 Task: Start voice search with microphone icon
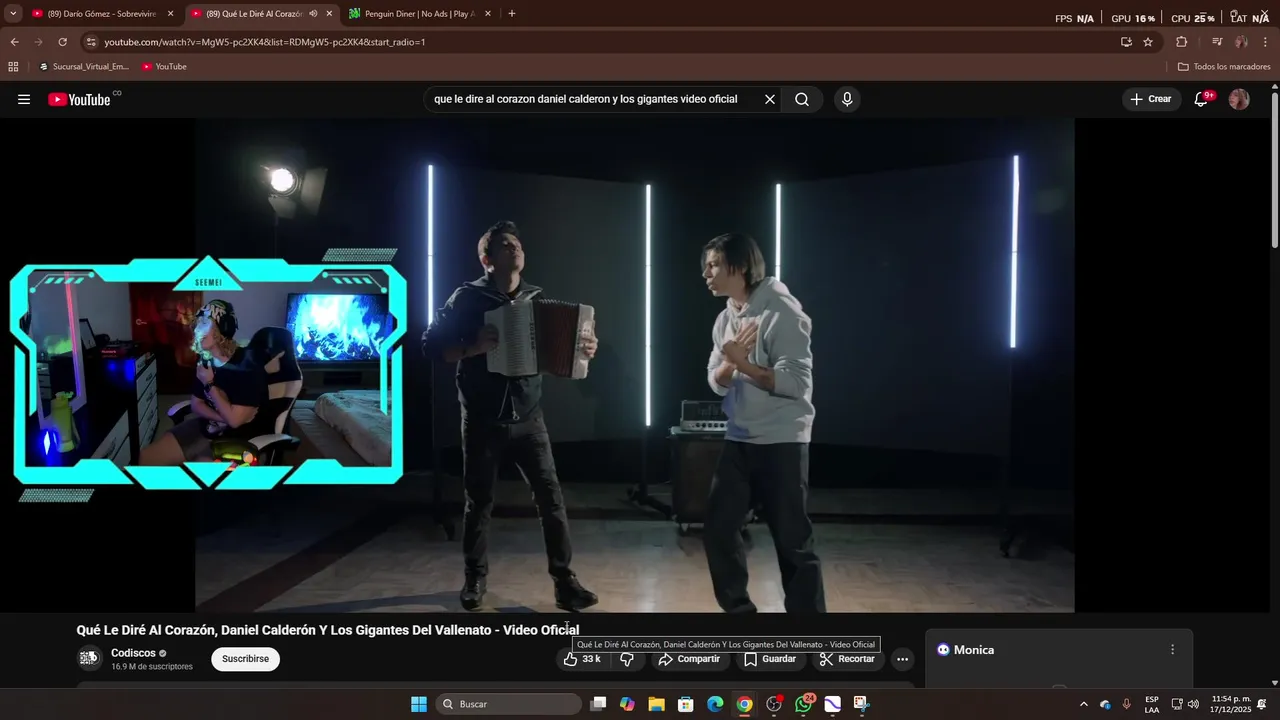(x=847, y=99)
